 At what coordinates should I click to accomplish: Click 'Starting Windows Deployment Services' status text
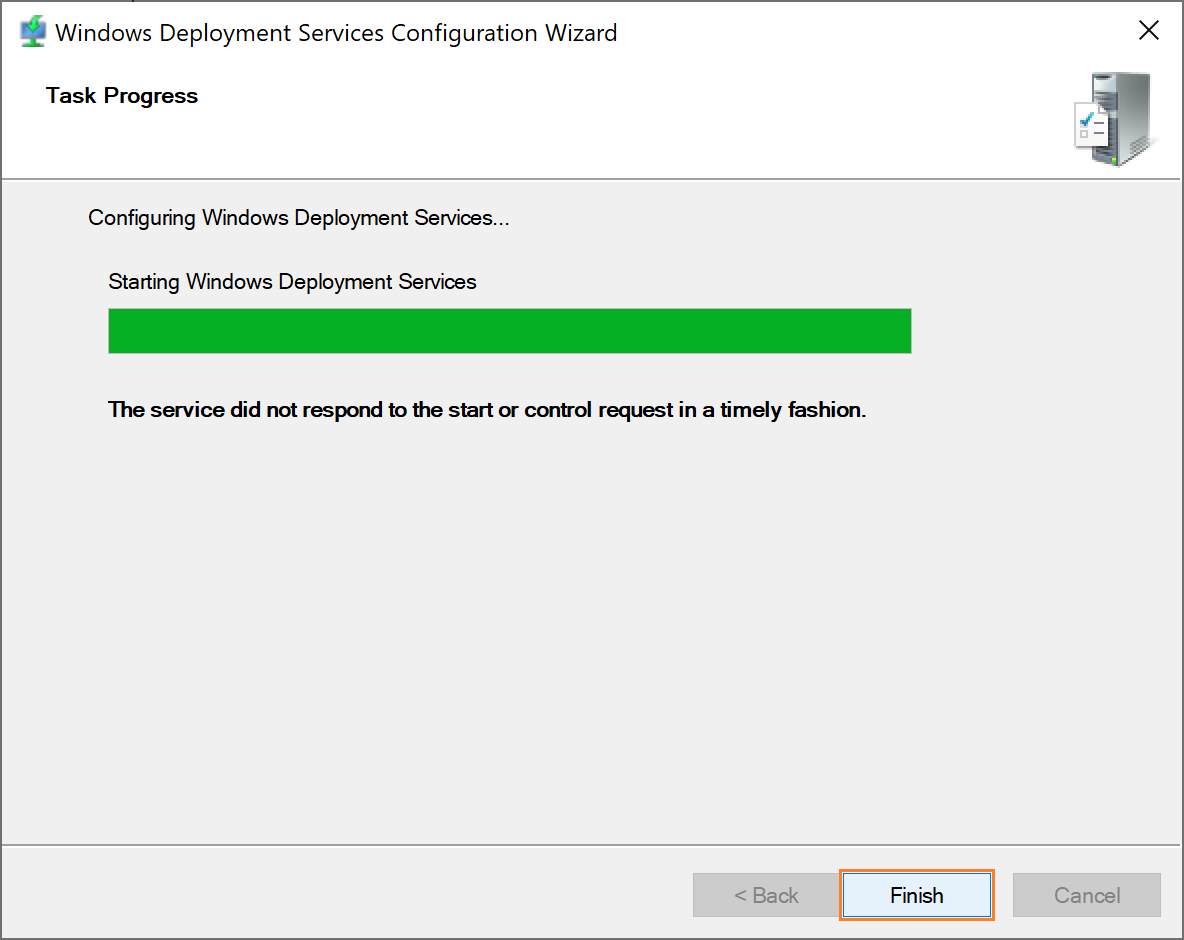[292, 282]
